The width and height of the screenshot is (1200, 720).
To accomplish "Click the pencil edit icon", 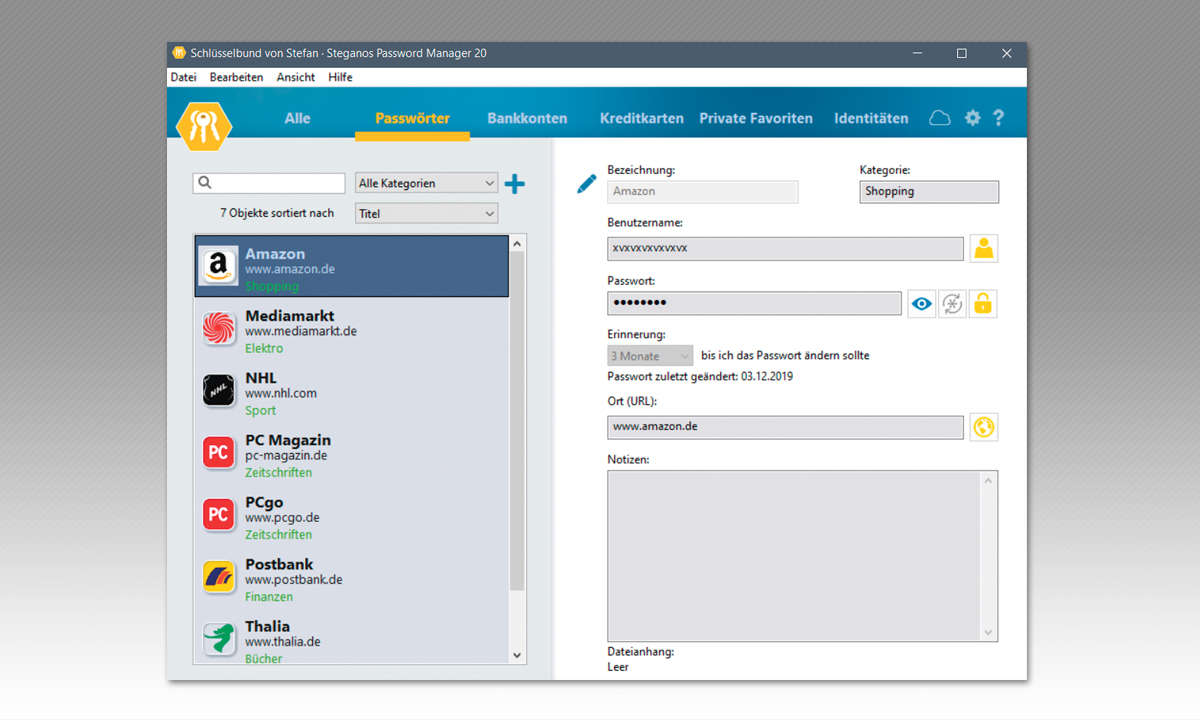I will point(587,184).
